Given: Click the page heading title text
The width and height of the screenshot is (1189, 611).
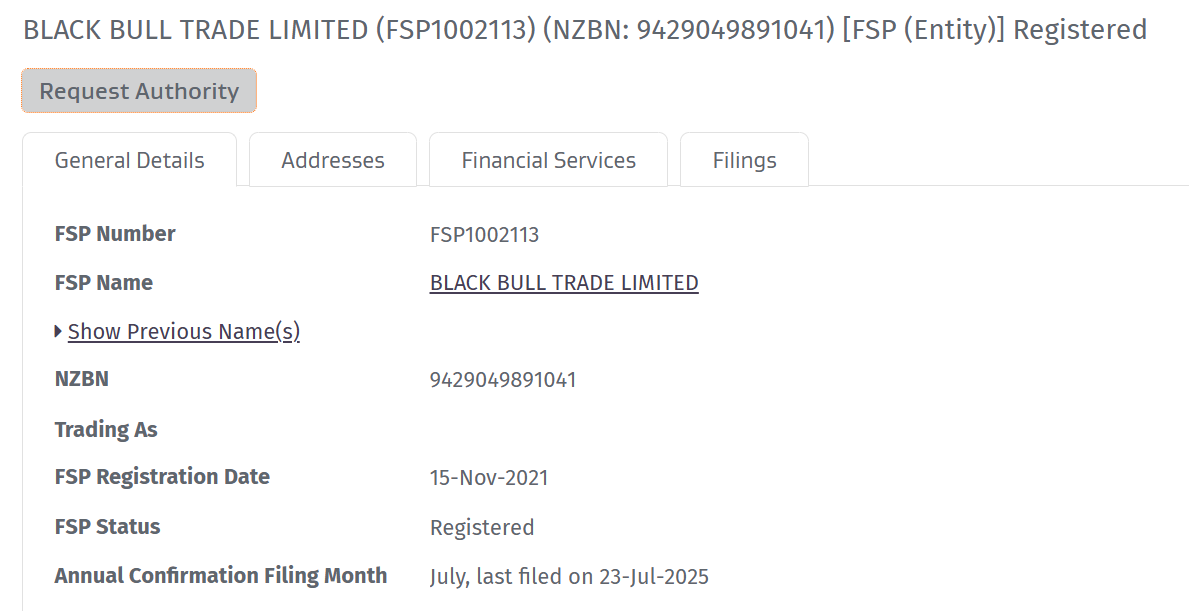Looking at the screenshot, I should (x=584, y=30).
